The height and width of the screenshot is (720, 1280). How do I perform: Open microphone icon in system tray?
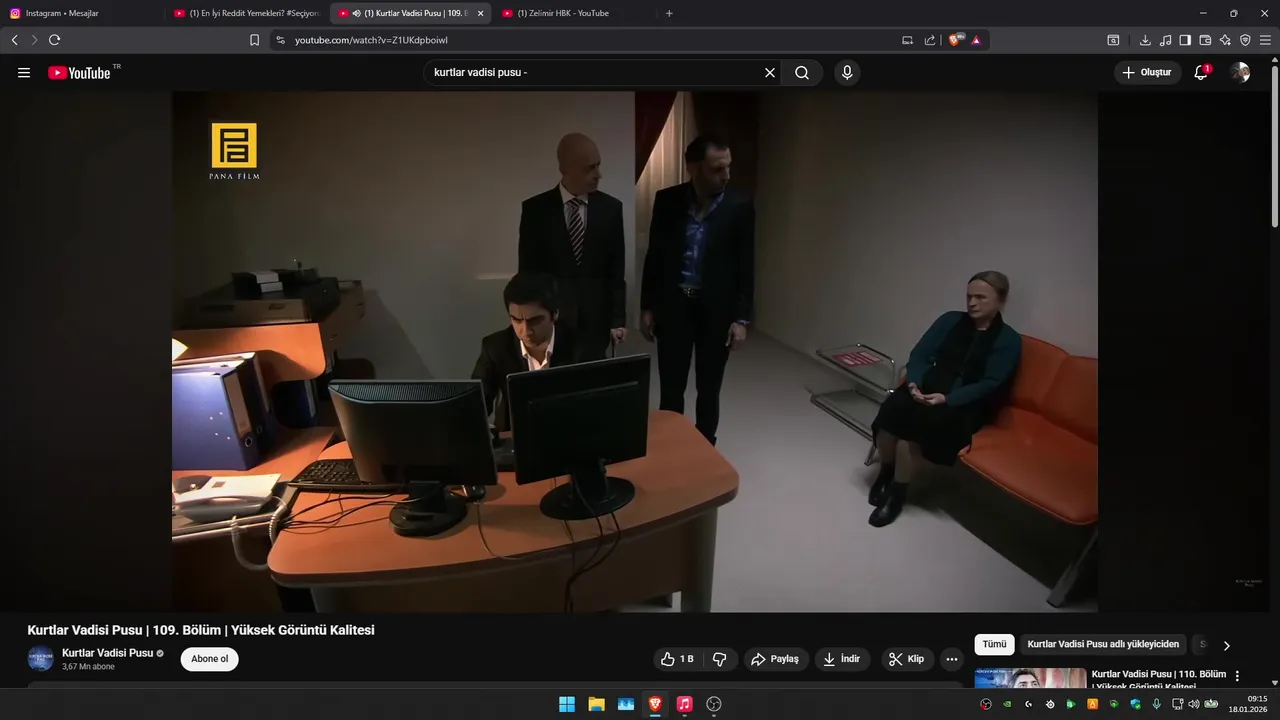click(1156, 704)
